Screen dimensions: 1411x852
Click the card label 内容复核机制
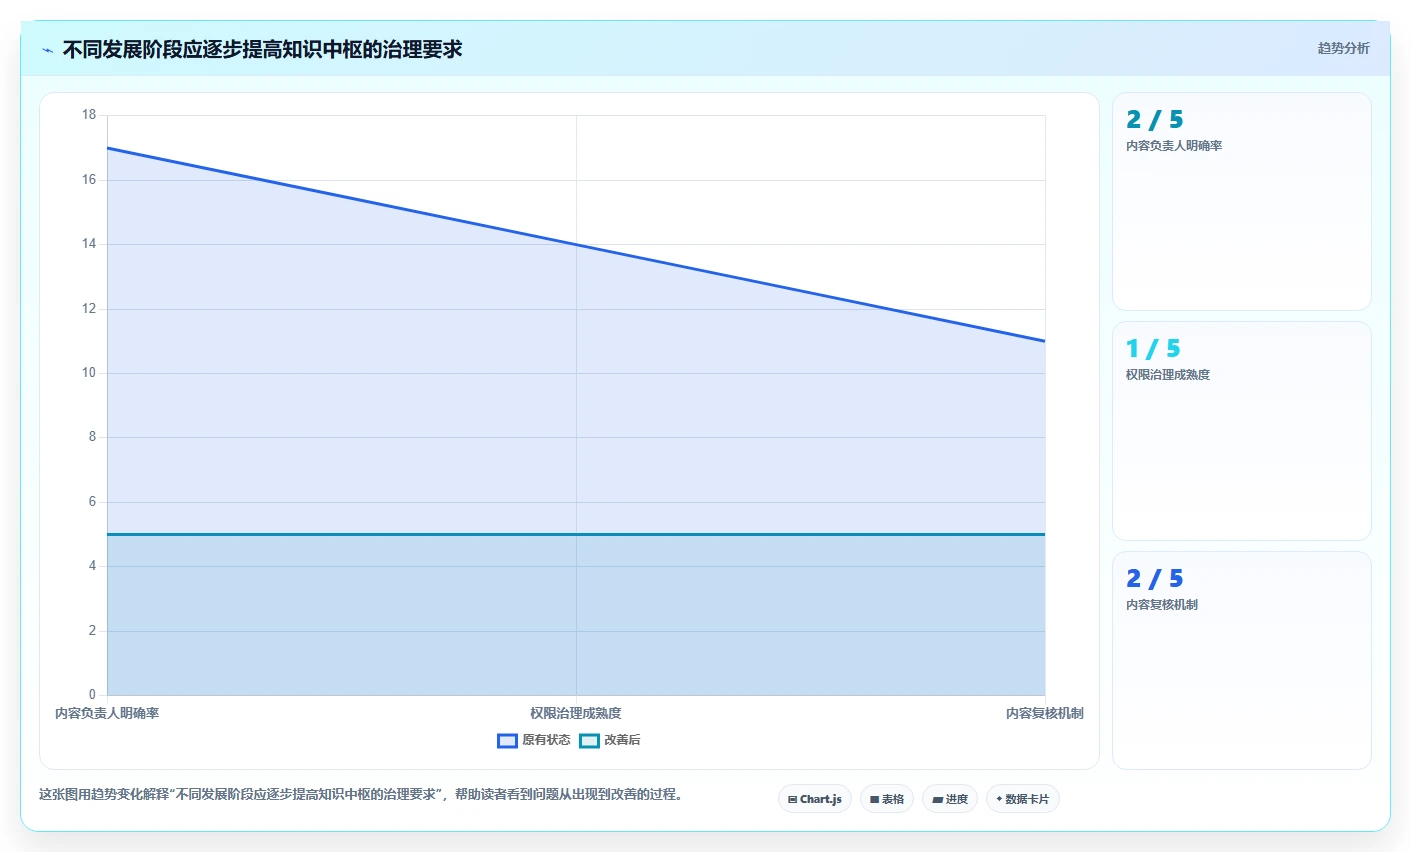(1162, 605)
